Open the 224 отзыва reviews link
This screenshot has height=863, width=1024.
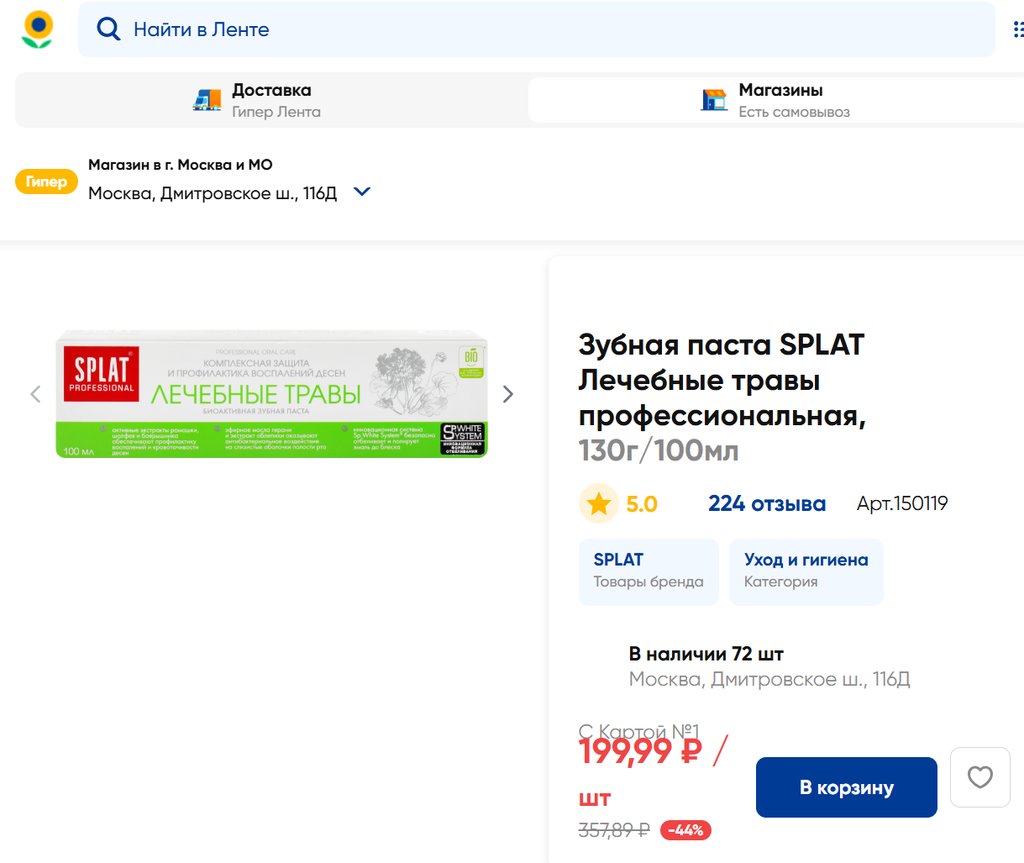(766, 504)
